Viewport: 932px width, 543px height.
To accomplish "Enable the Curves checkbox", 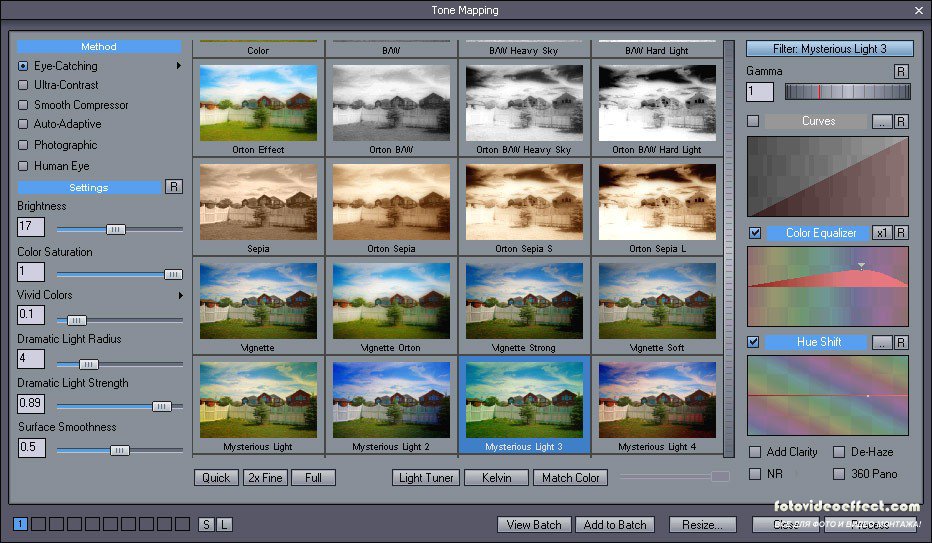I will [753, 121].
